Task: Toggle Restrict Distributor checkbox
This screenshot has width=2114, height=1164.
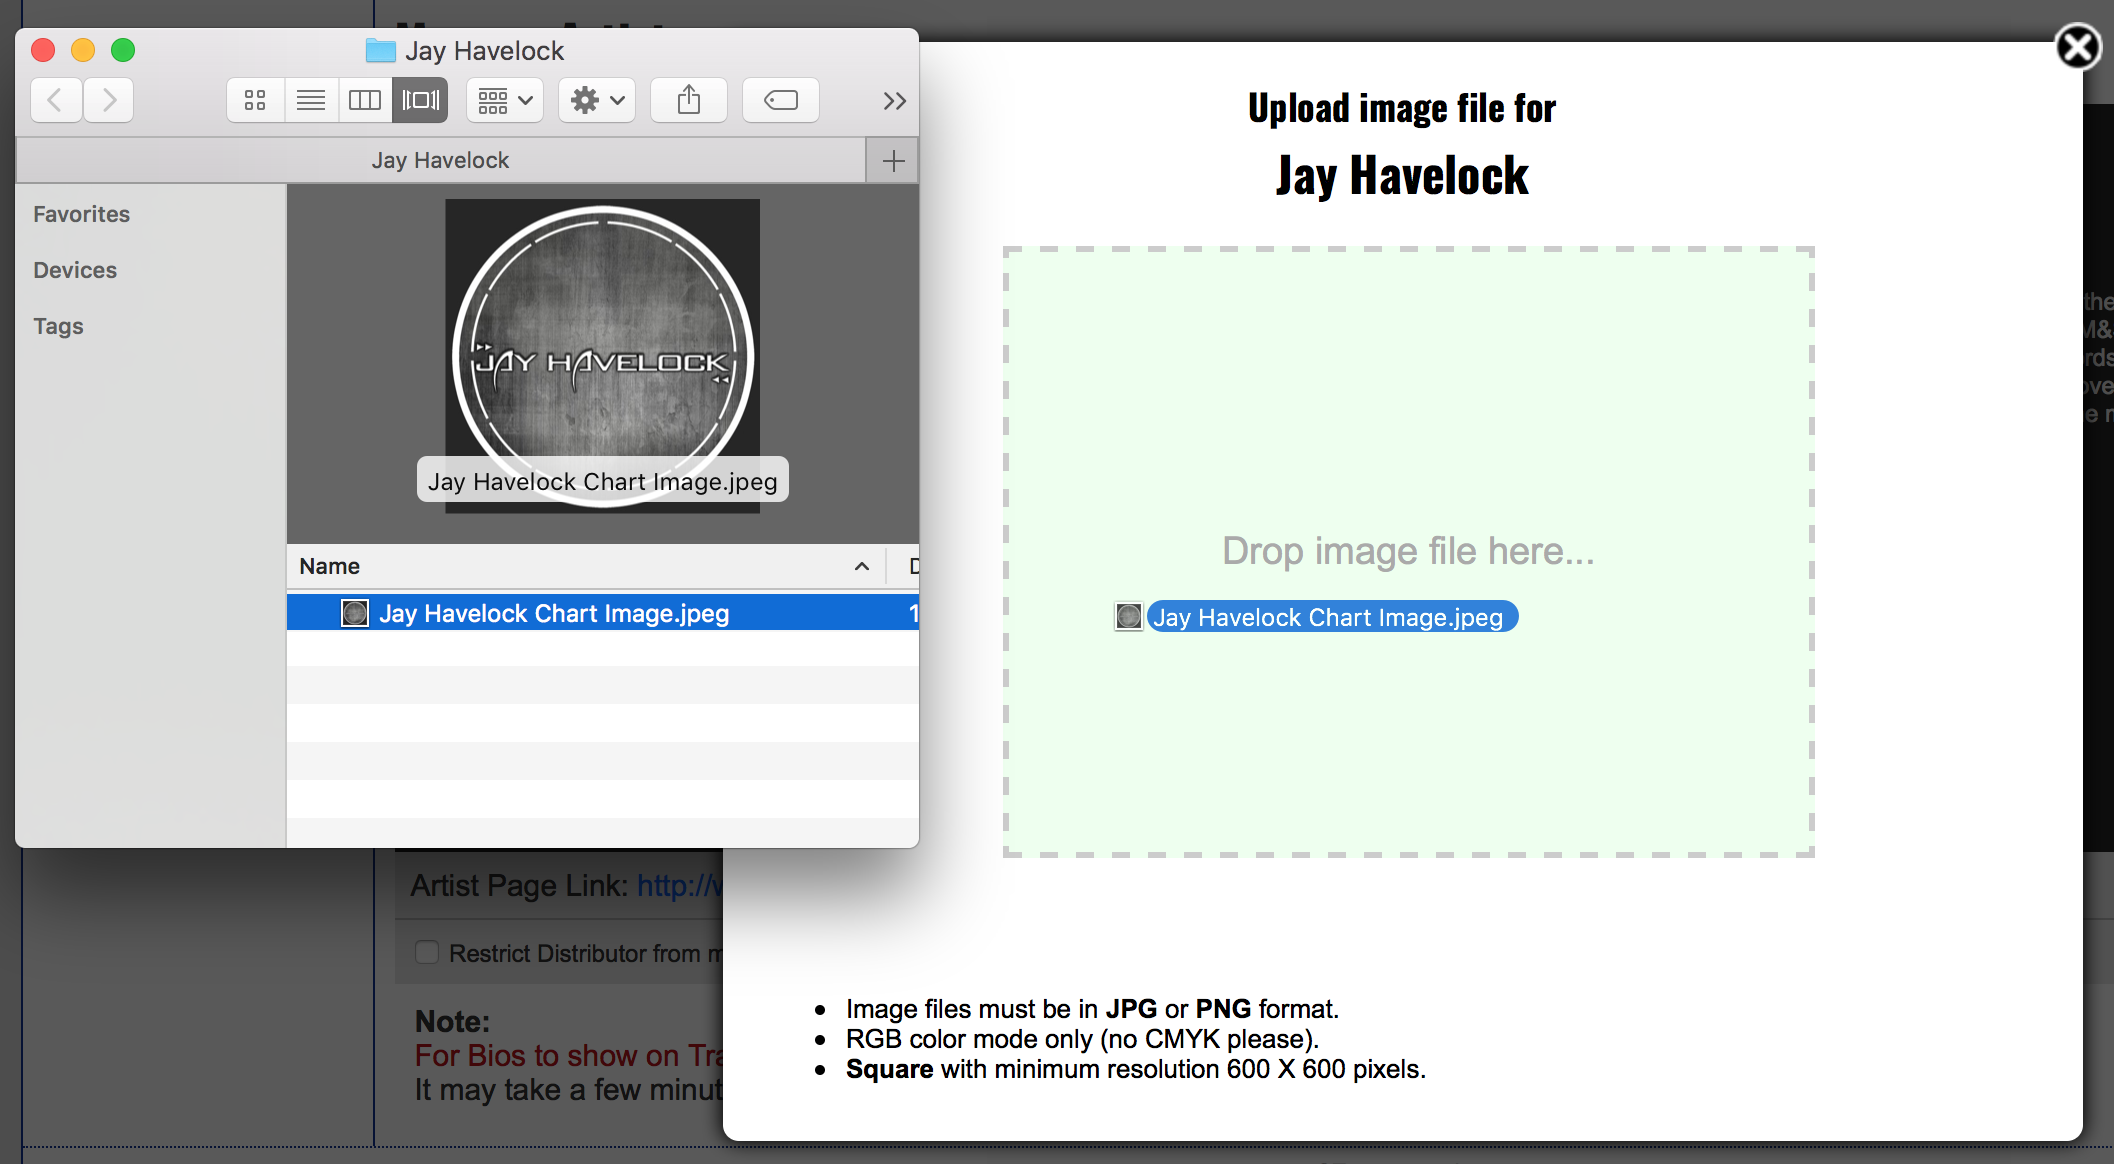Action: point(427,952)
